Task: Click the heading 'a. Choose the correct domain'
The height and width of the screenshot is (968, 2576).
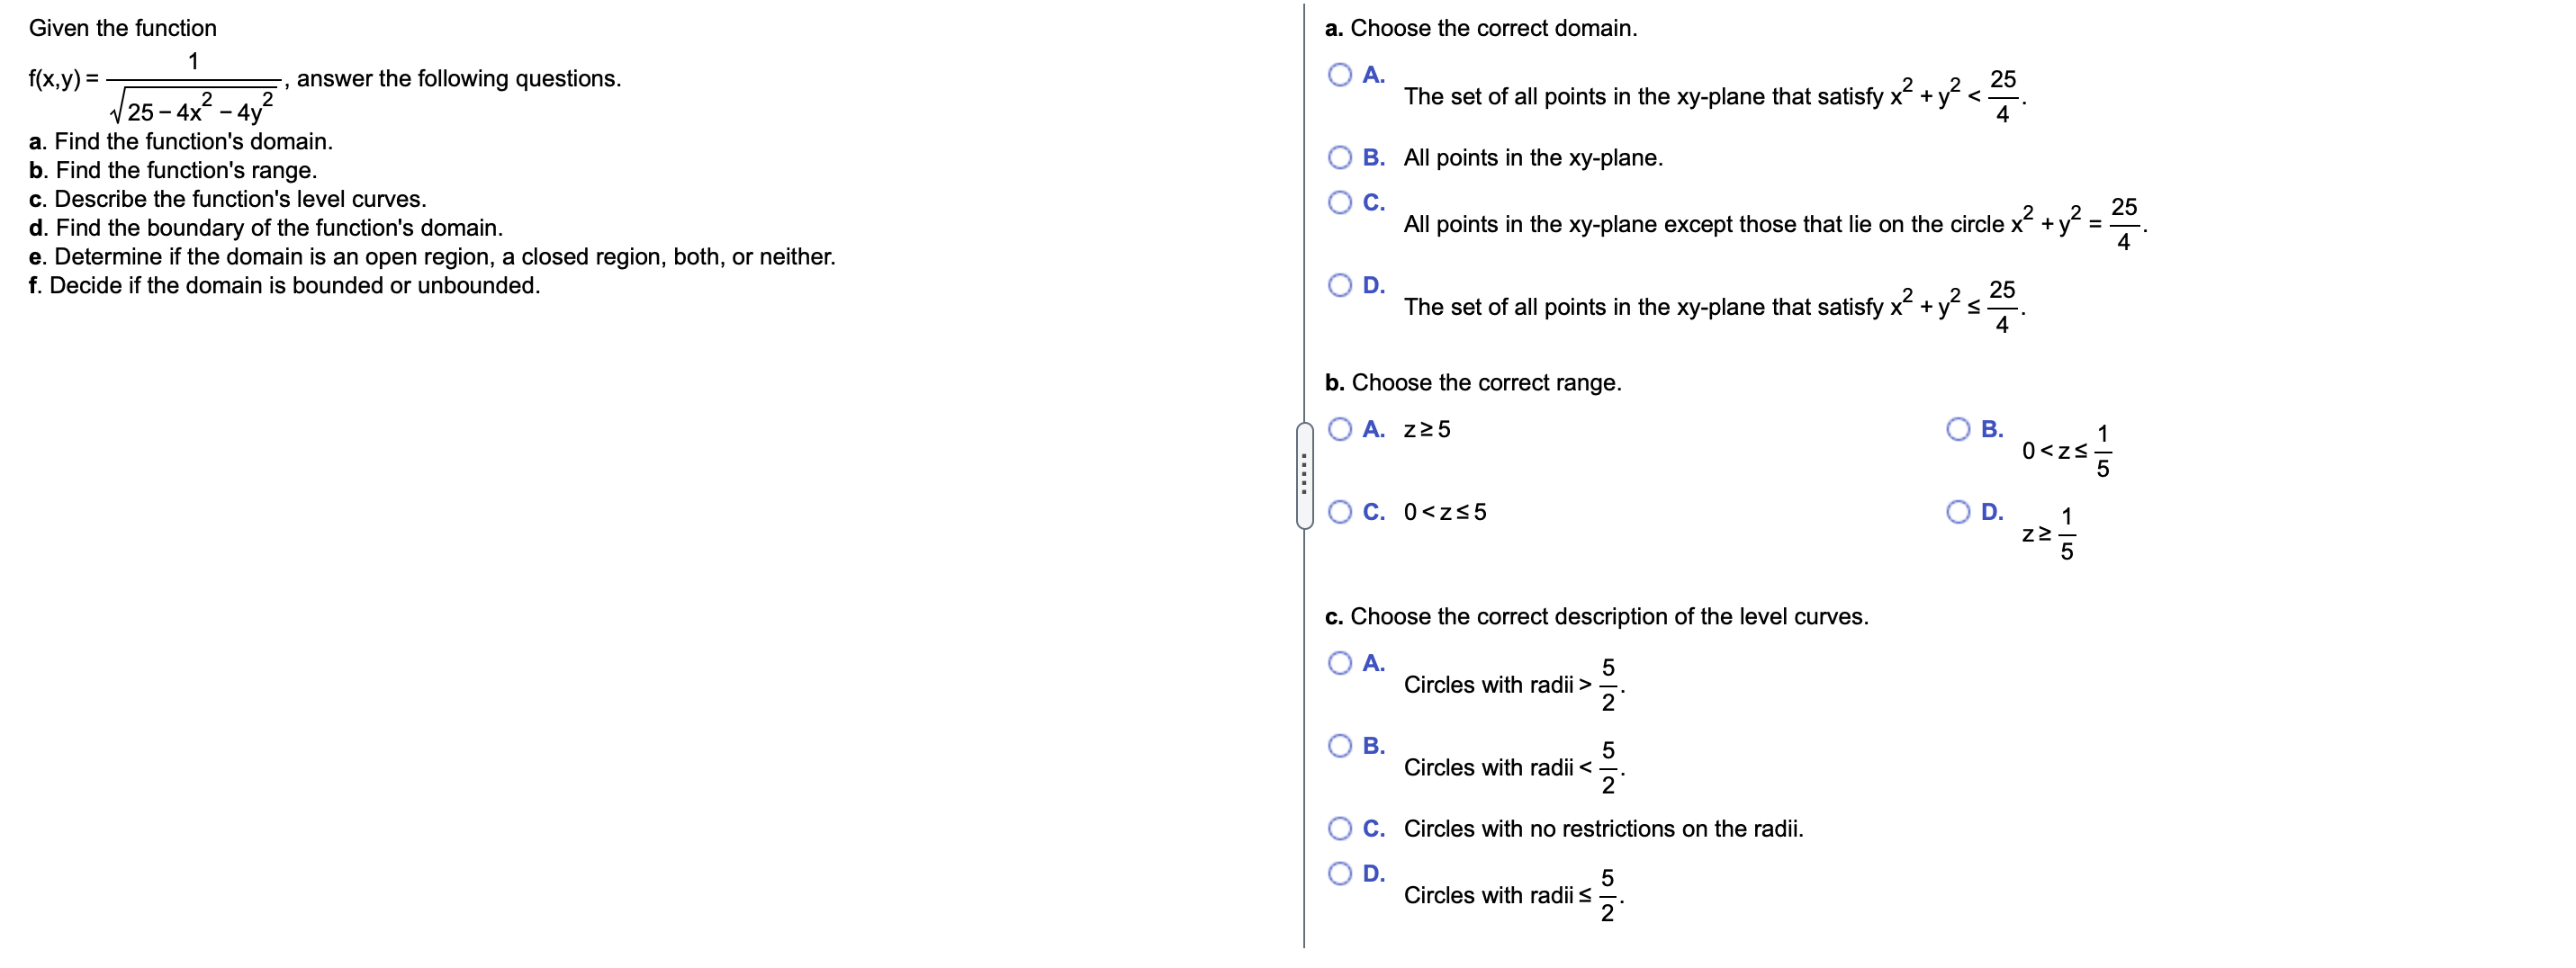Action: click(x=1481, y=27)
